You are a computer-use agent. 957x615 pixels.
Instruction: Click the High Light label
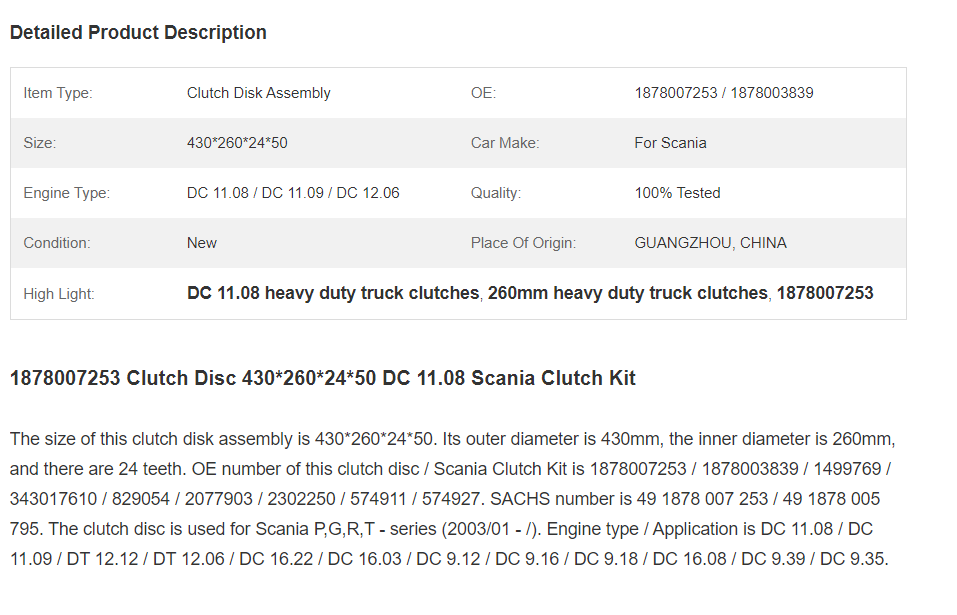(59, 294)
